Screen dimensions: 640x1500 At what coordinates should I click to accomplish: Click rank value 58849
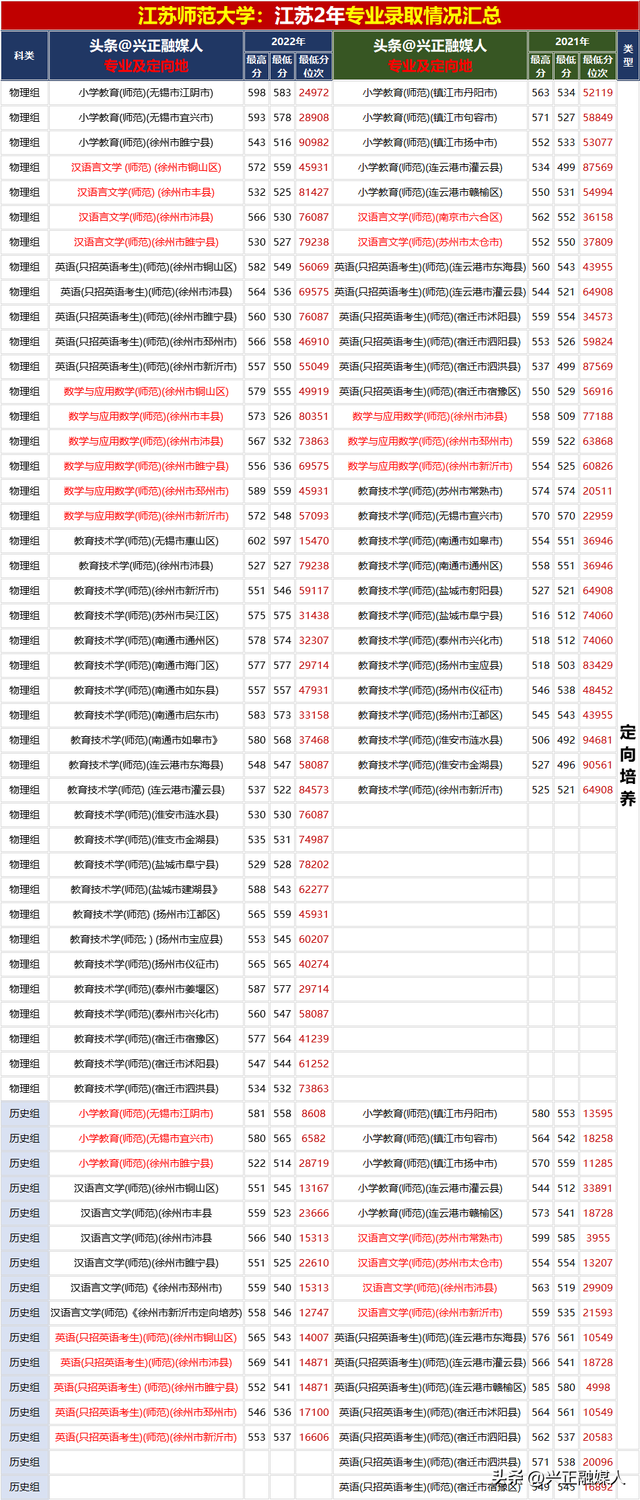click(x=598, y=117)
